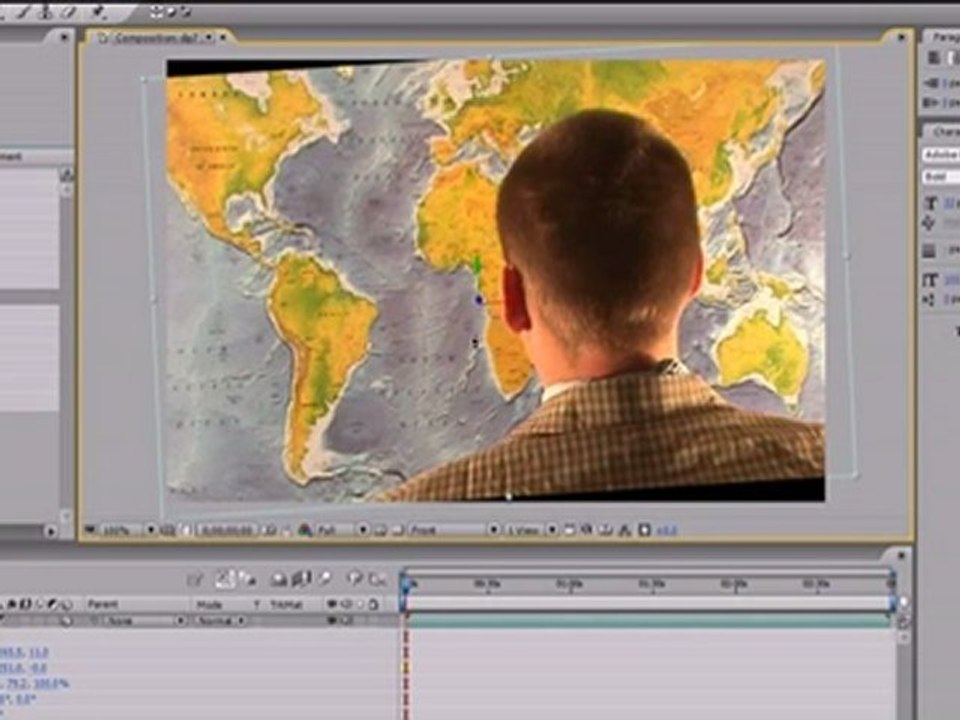Select the teal layer duration bar
The height and width of the screenshot is (720, 960).
pyautogui.click(x=648, y=621)
